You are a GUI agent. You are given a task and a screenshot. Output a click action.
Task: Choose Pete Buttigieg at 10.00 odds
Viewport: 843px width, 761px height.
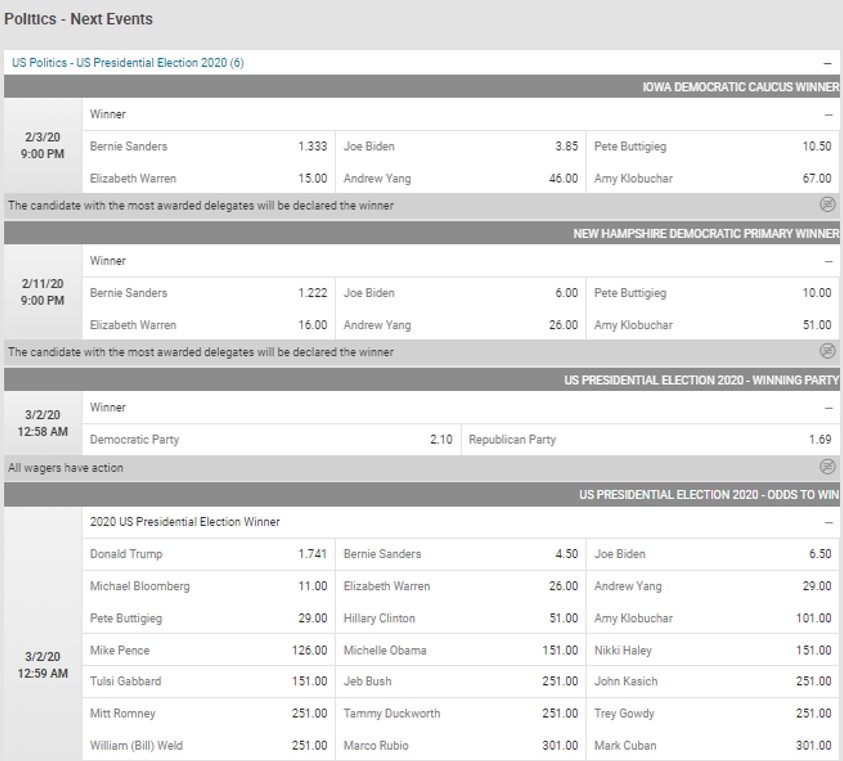click(713, 293)
